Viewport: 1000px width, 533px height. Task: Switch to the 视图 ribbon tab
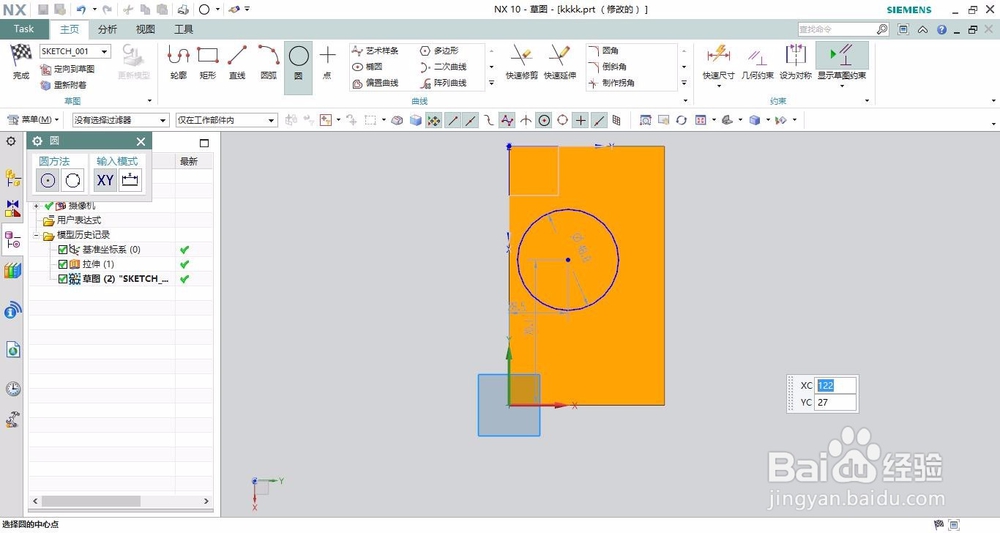pyautogui.click(x=145, y=29)
